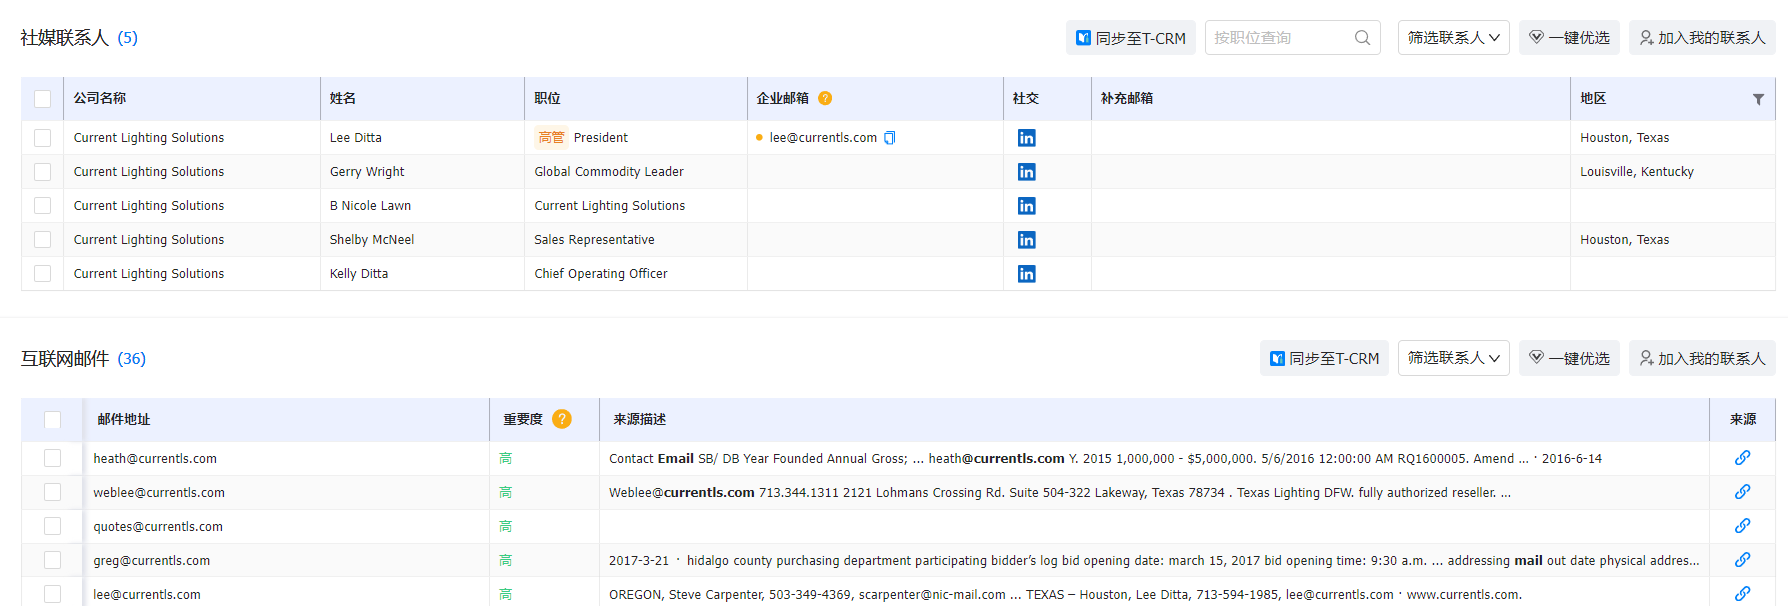Open source link for heath@currentls.com
1788x606 pixels.
[x=1742, y=458]
